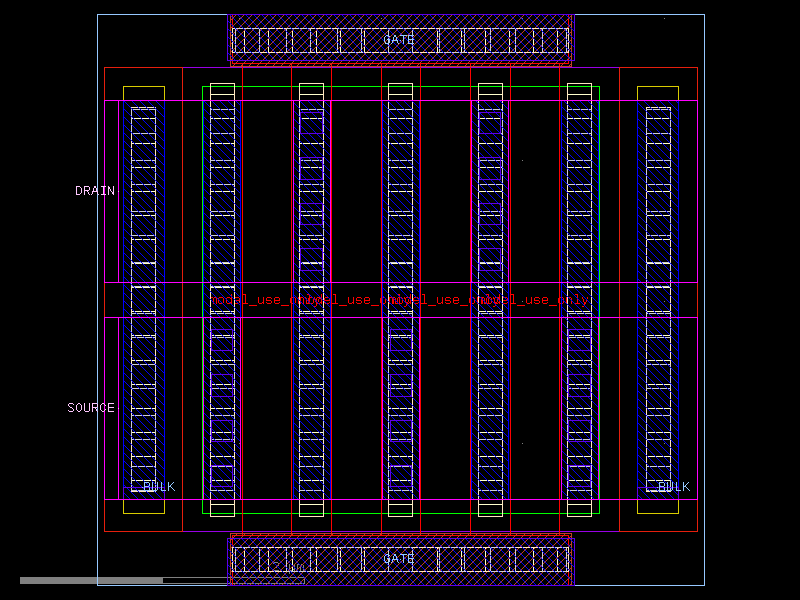Select the SOURCE label on the left
Viewport: 800px width, 600px height.
click(88, 407)
